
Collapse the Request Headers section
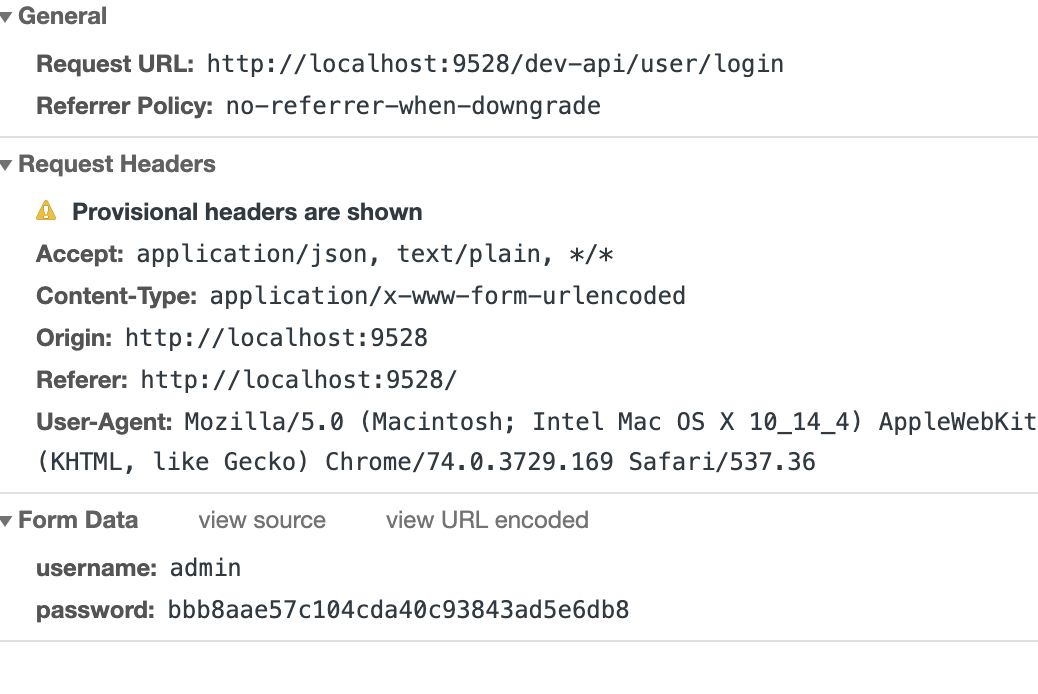[8, 164]
